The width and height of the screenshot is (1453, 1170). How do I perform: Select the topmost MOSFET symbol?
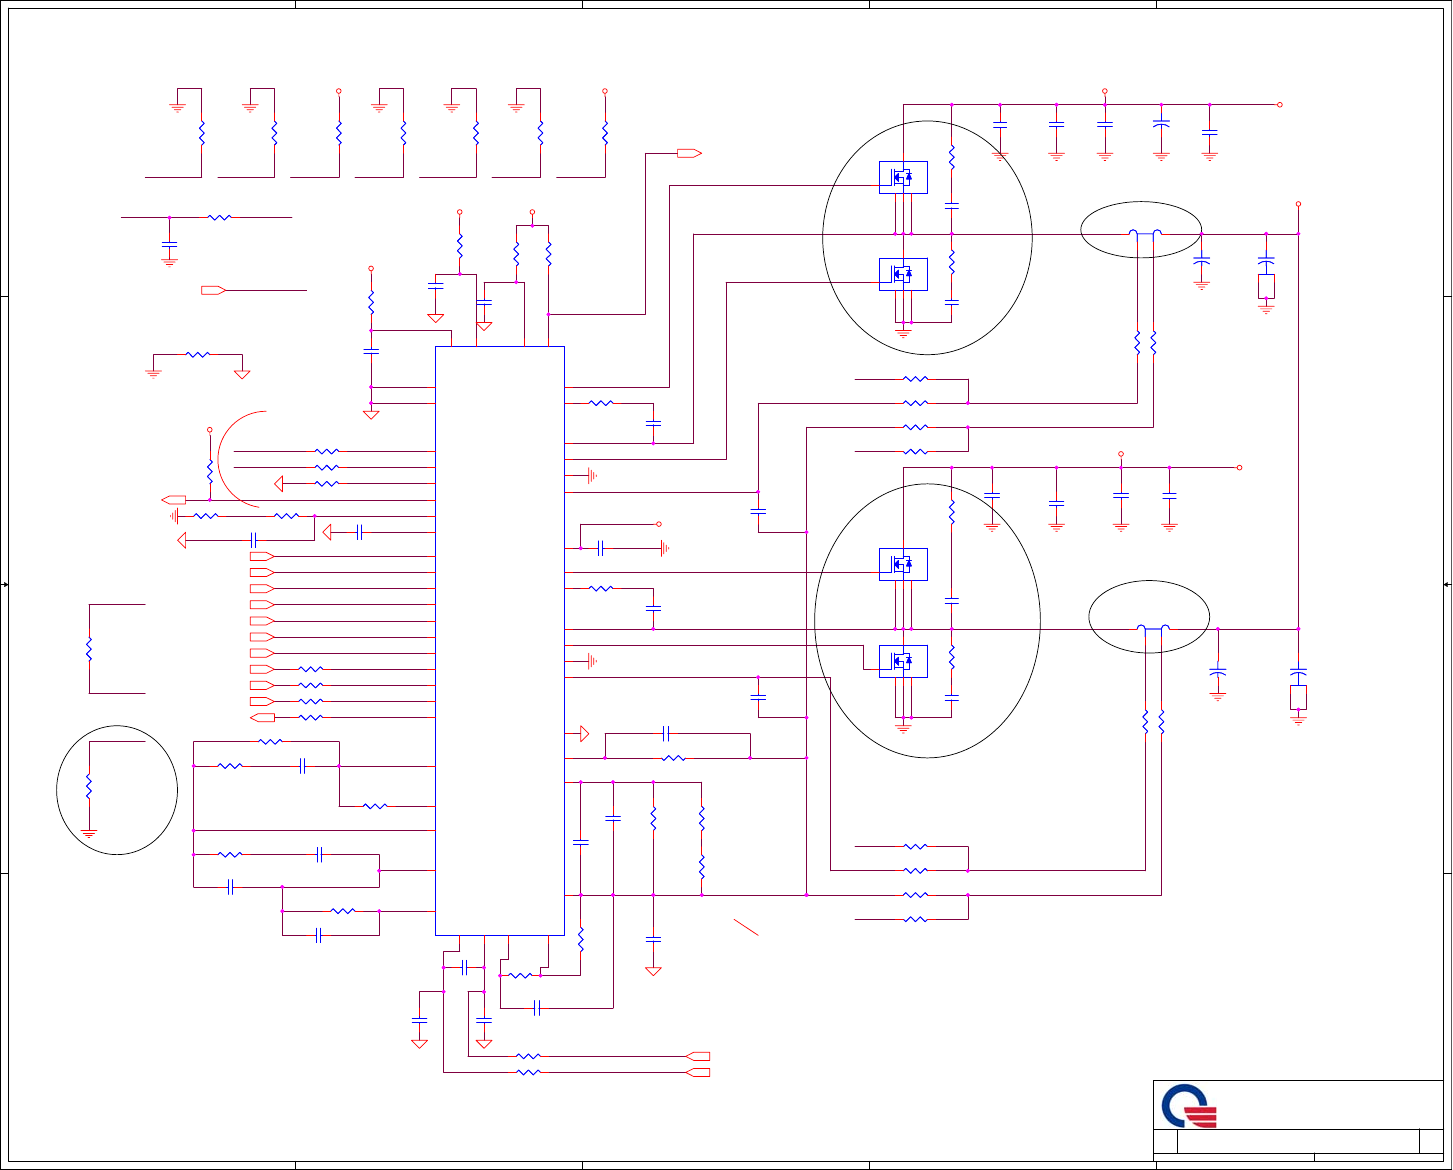(x=903, y=177)
